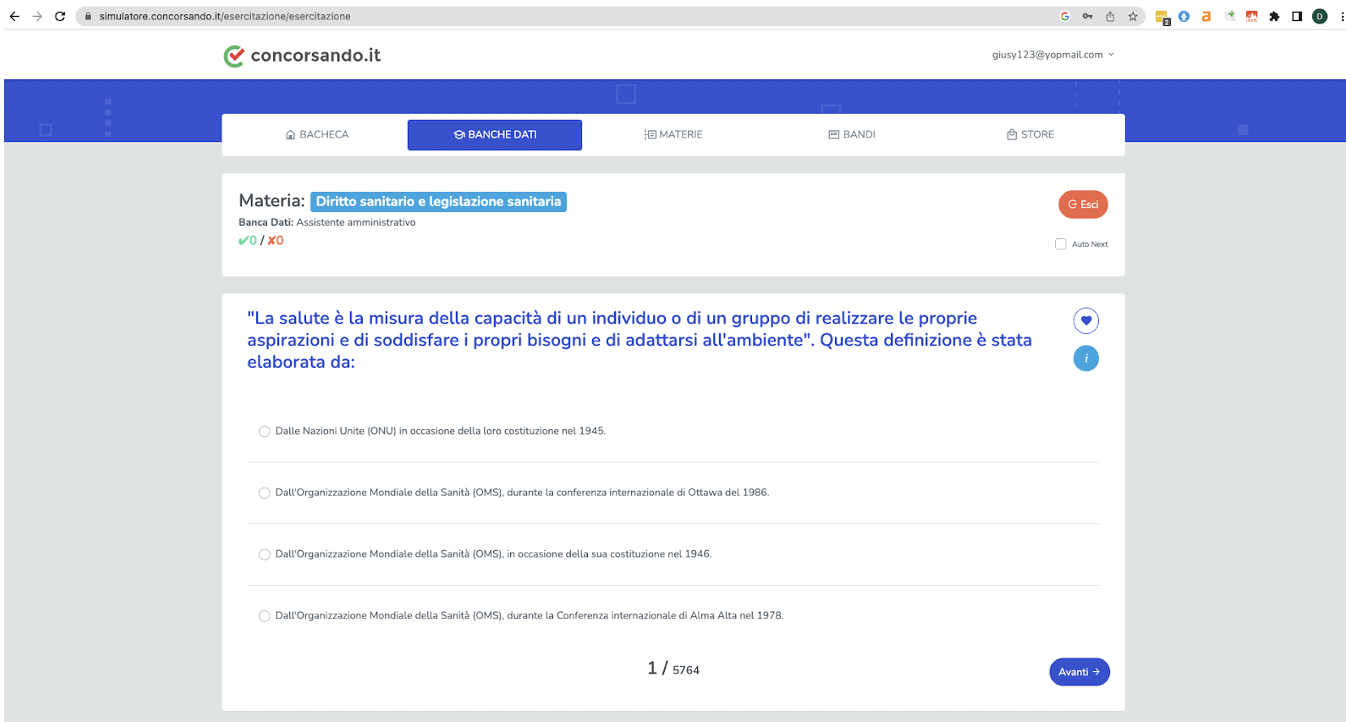Enable the Auto Next checkbox
This screenshot has width=1346, height=722.
click(1061, 244)
